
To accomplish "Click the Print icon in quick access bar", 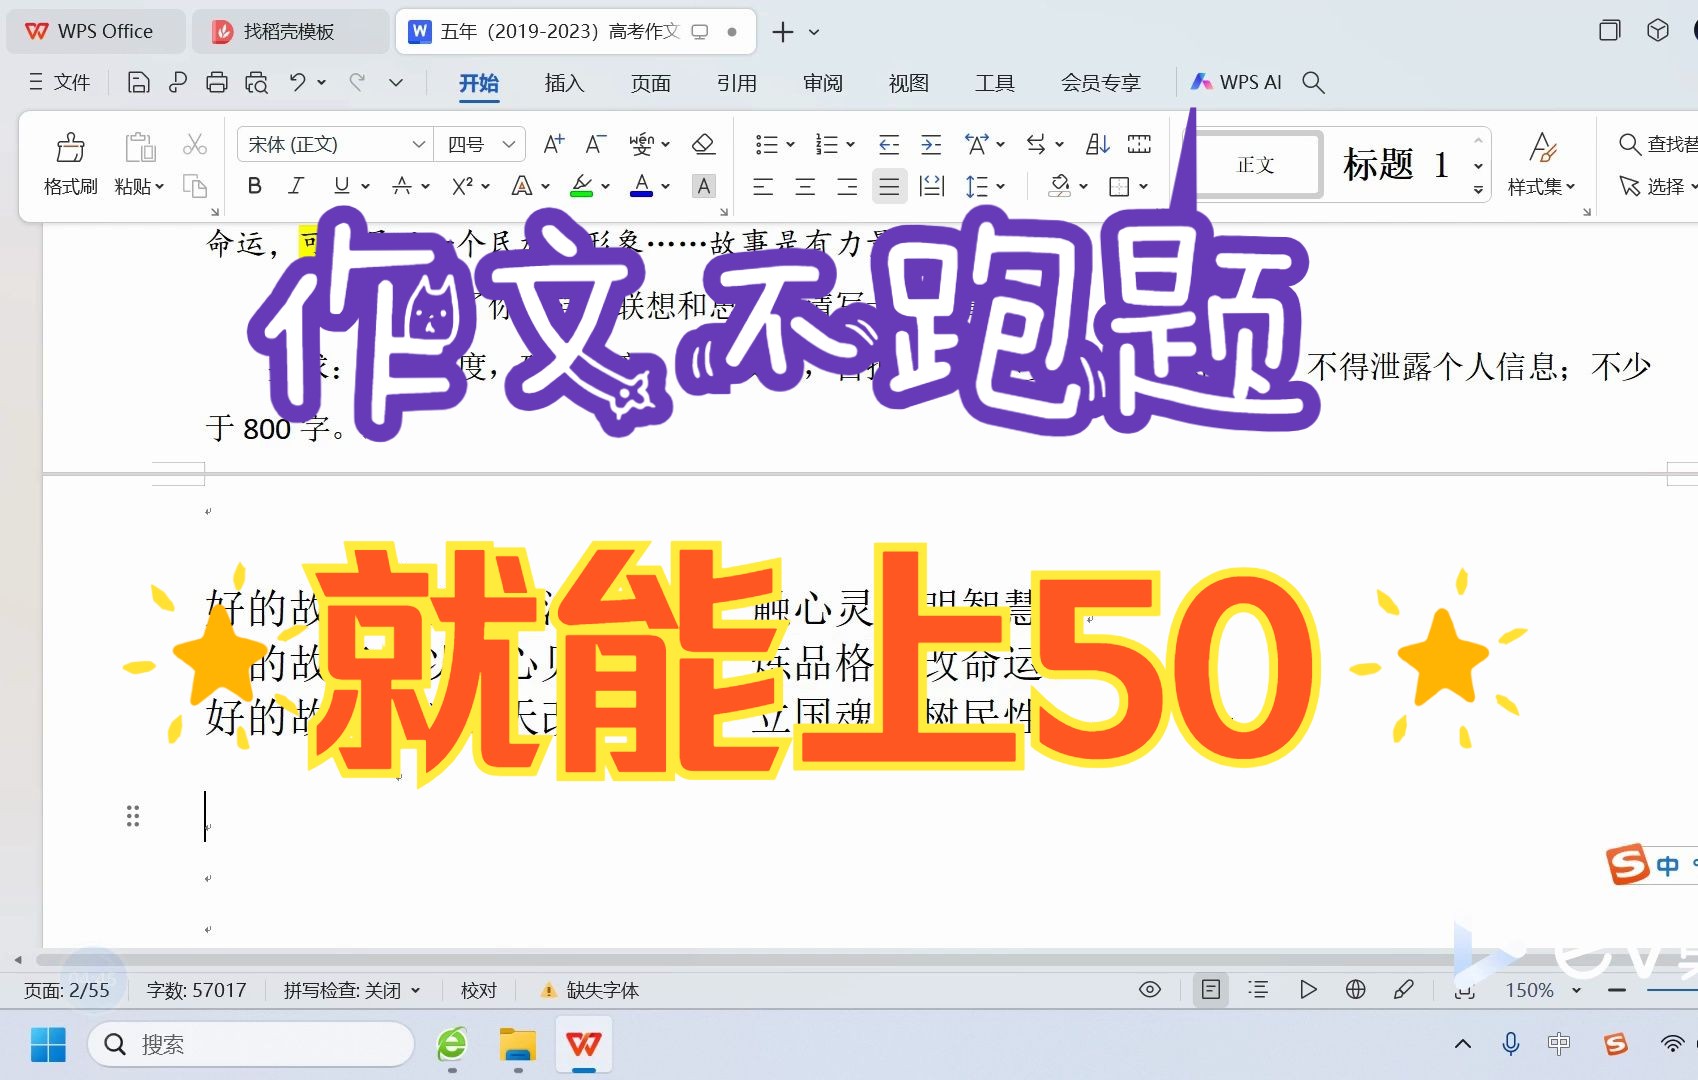I will (x=217, y=82).
